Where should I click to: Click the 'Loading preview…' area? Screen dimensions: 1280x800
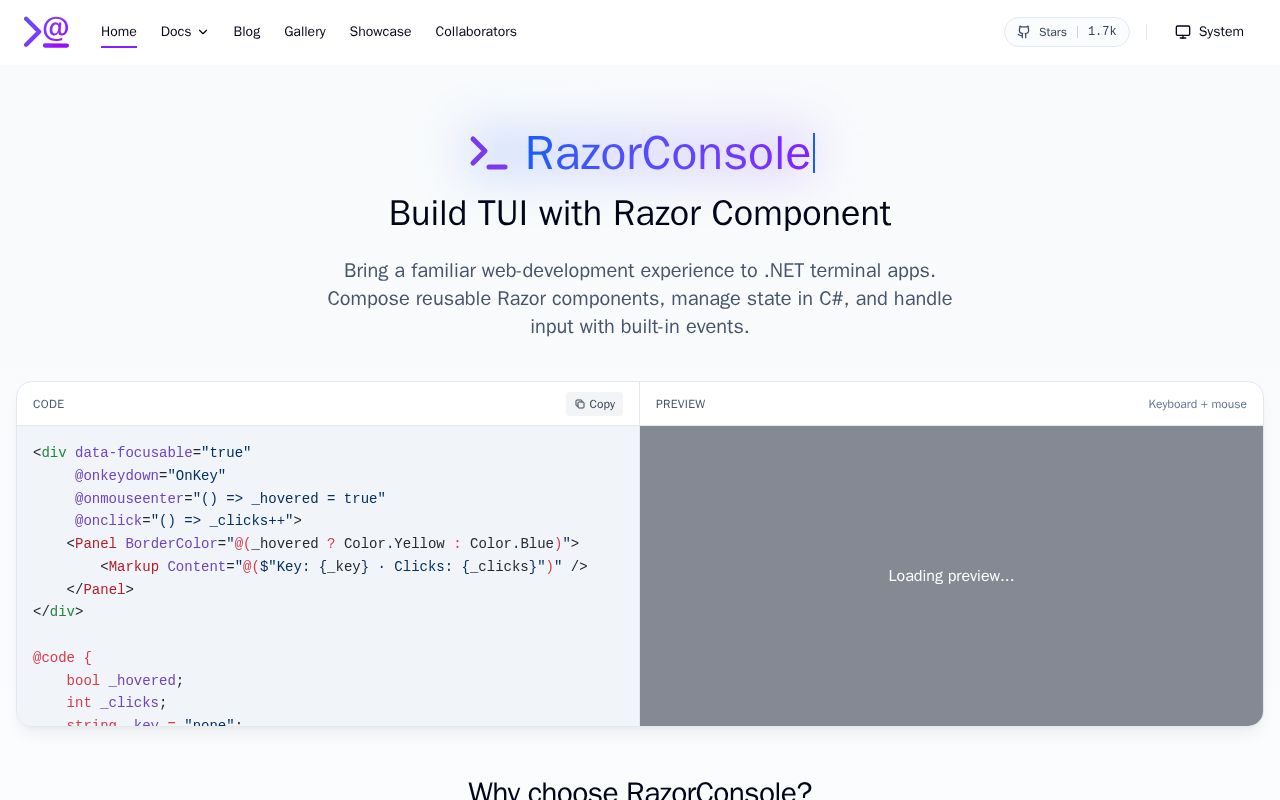951,576
